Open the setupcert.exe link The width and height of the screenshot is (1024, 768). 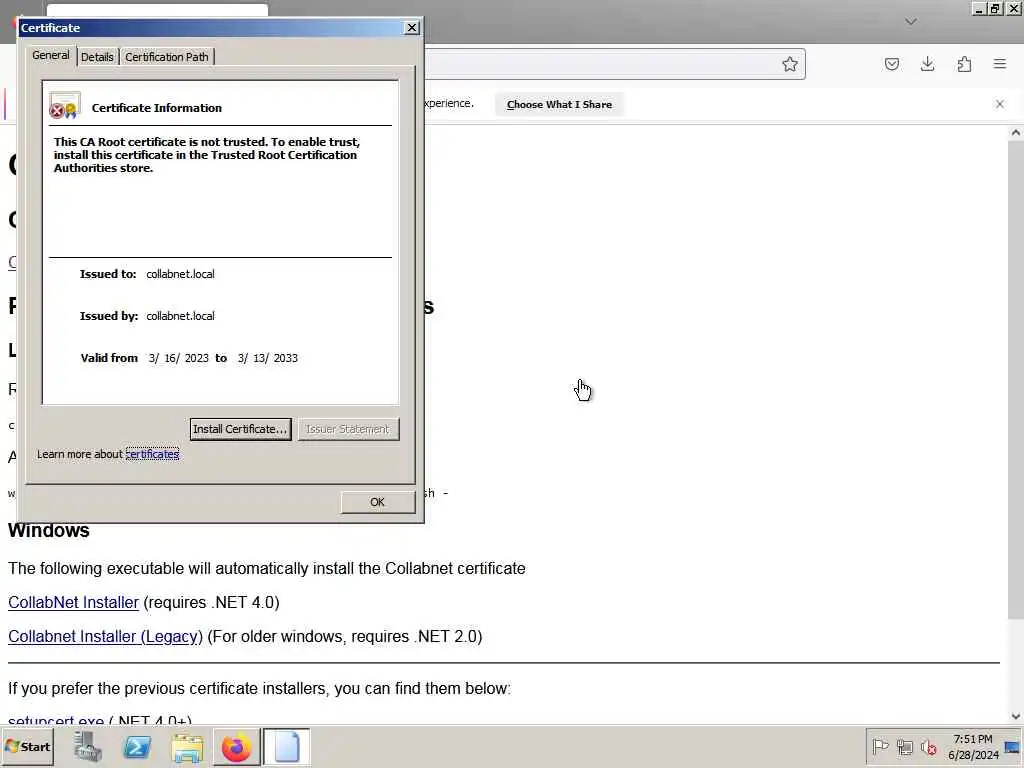pyautogui.click(x=56, y=720)
